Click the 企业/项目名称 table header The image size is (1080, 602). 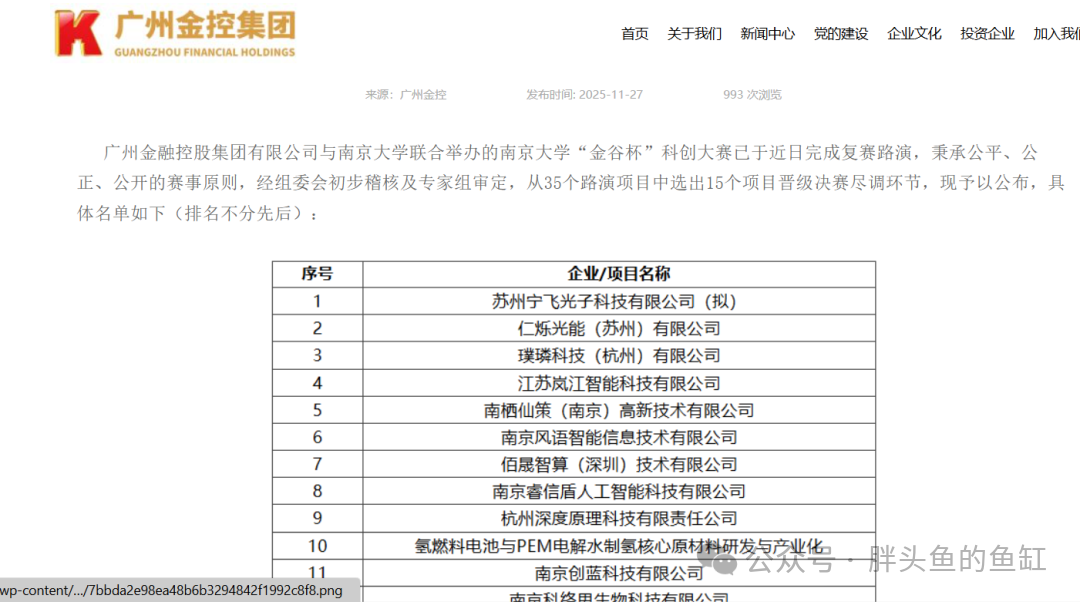[x=619, y=274]
